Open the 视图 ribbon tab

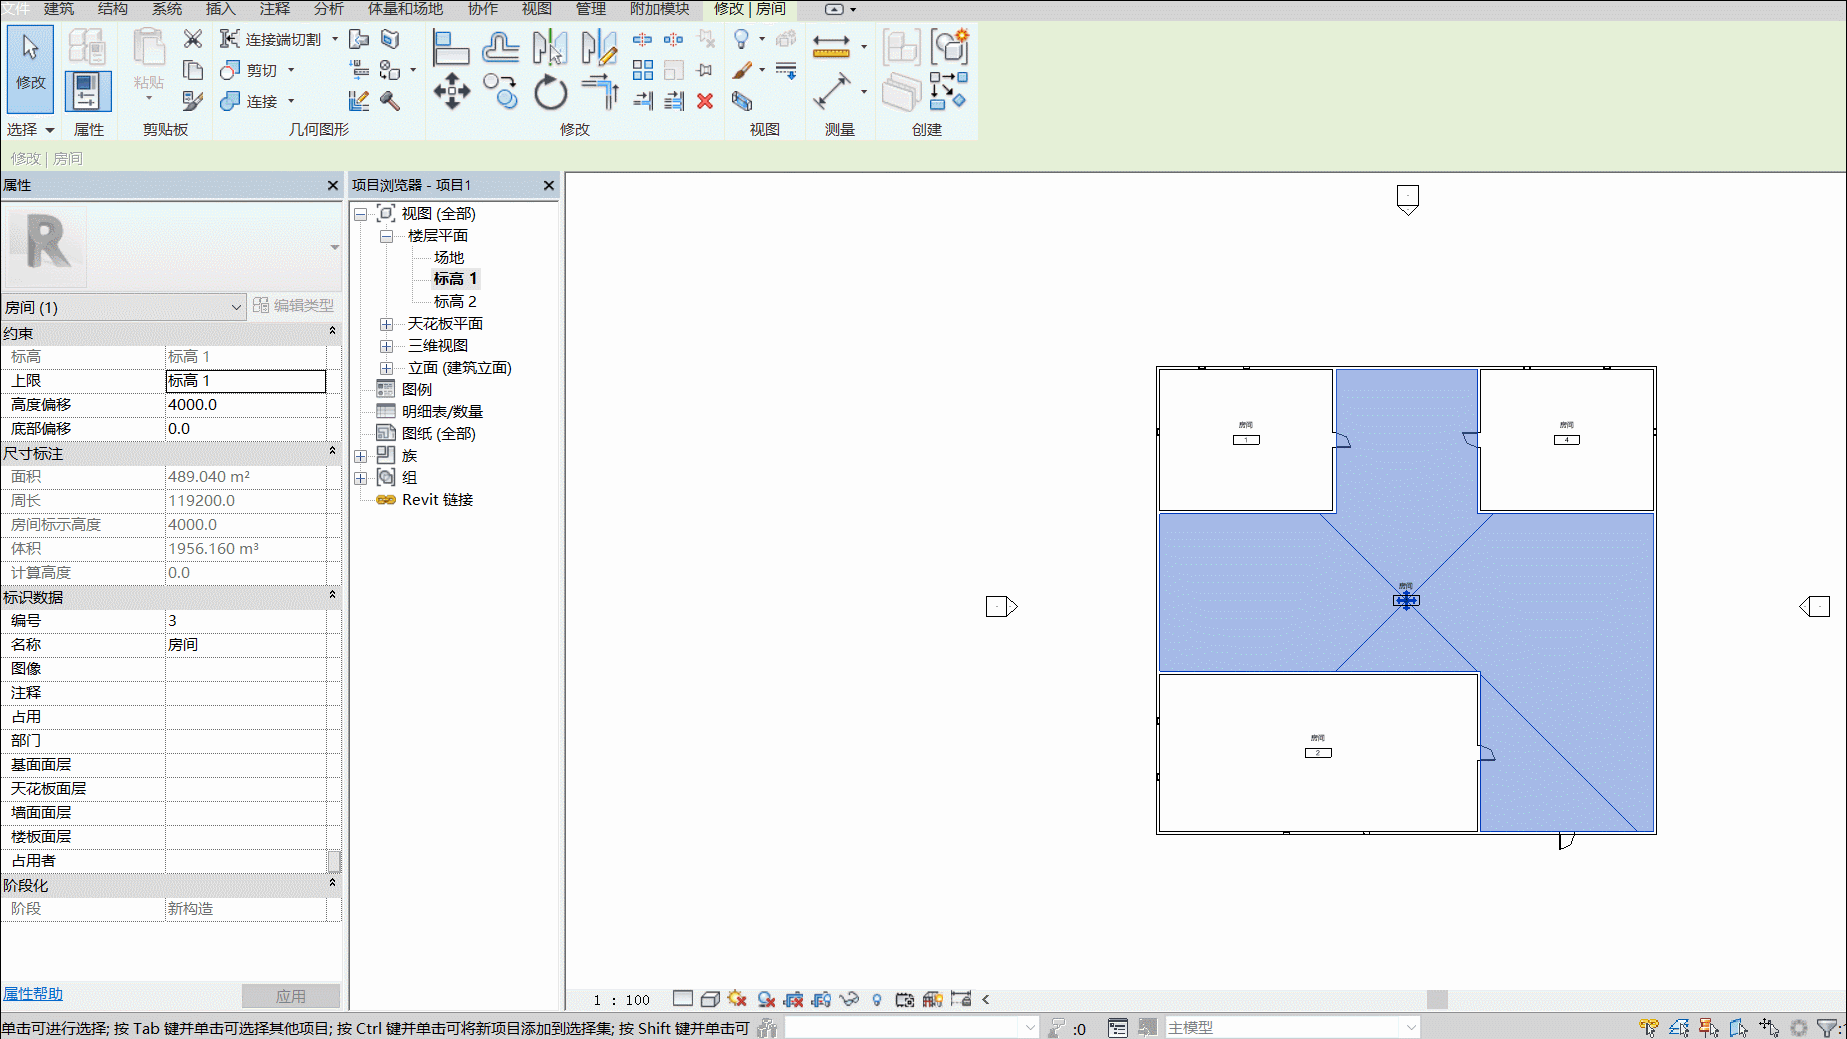click(x=536, y=9)
